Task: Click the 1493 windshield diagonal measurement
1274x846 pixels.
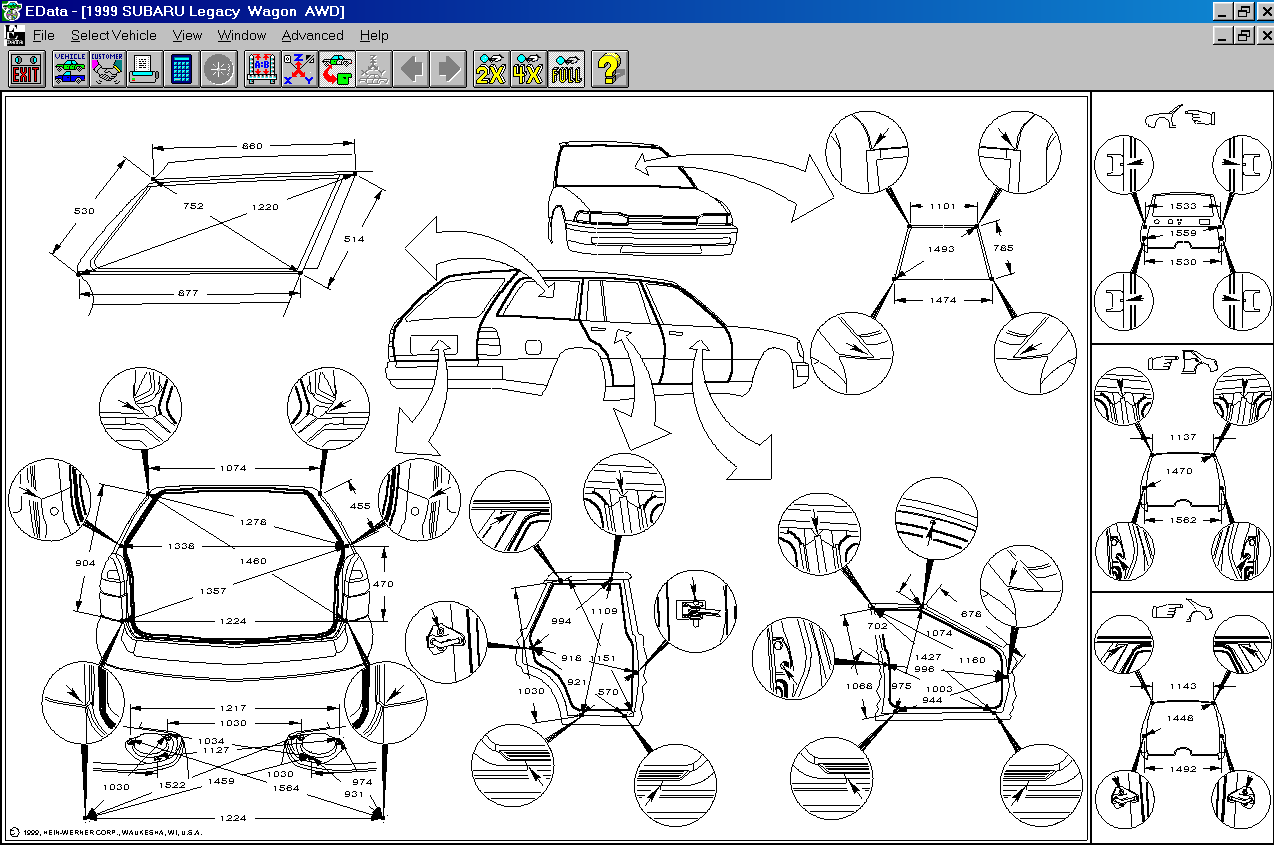Action: 941,249
